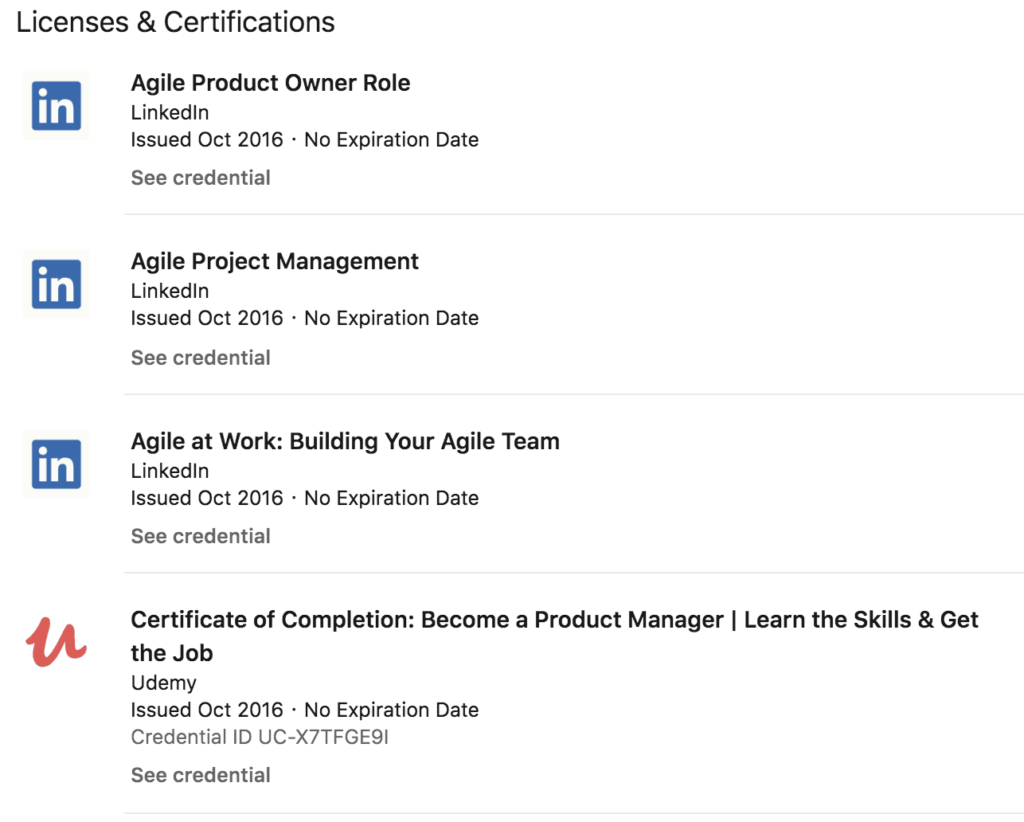Click the LinkedIn icon beside Agile Product Owner Role
1024x822 pixels.
pos(56,106)
